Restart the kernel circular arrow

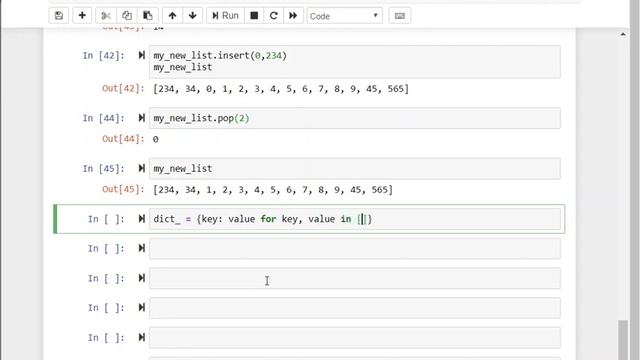point(273,16)
